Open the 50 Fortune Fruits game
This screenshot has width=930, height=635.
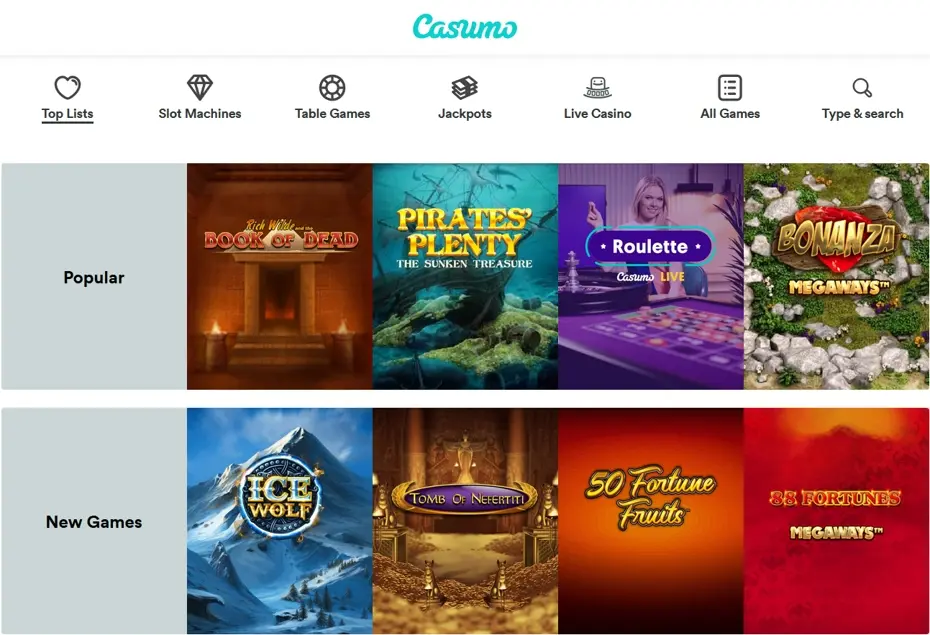pyautogui.click(x=651, y=521)
